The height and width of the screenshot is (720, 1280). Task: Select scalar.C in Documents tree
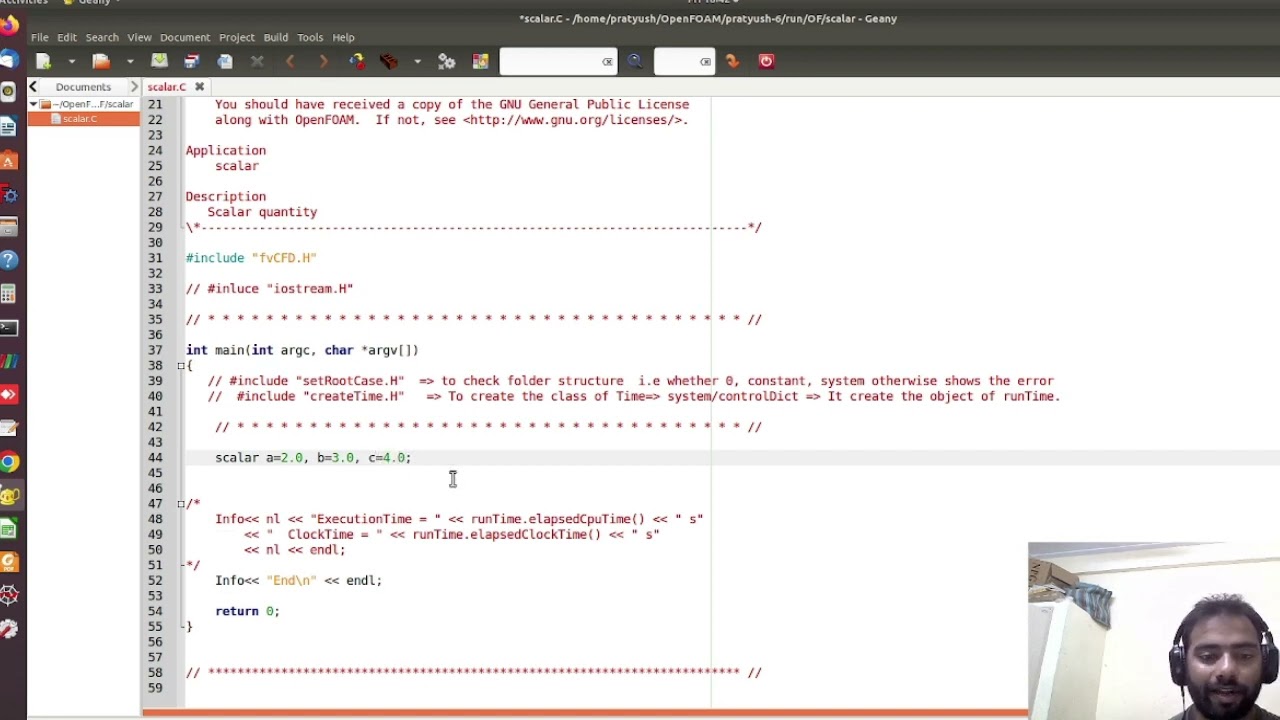tap(80, 119)
